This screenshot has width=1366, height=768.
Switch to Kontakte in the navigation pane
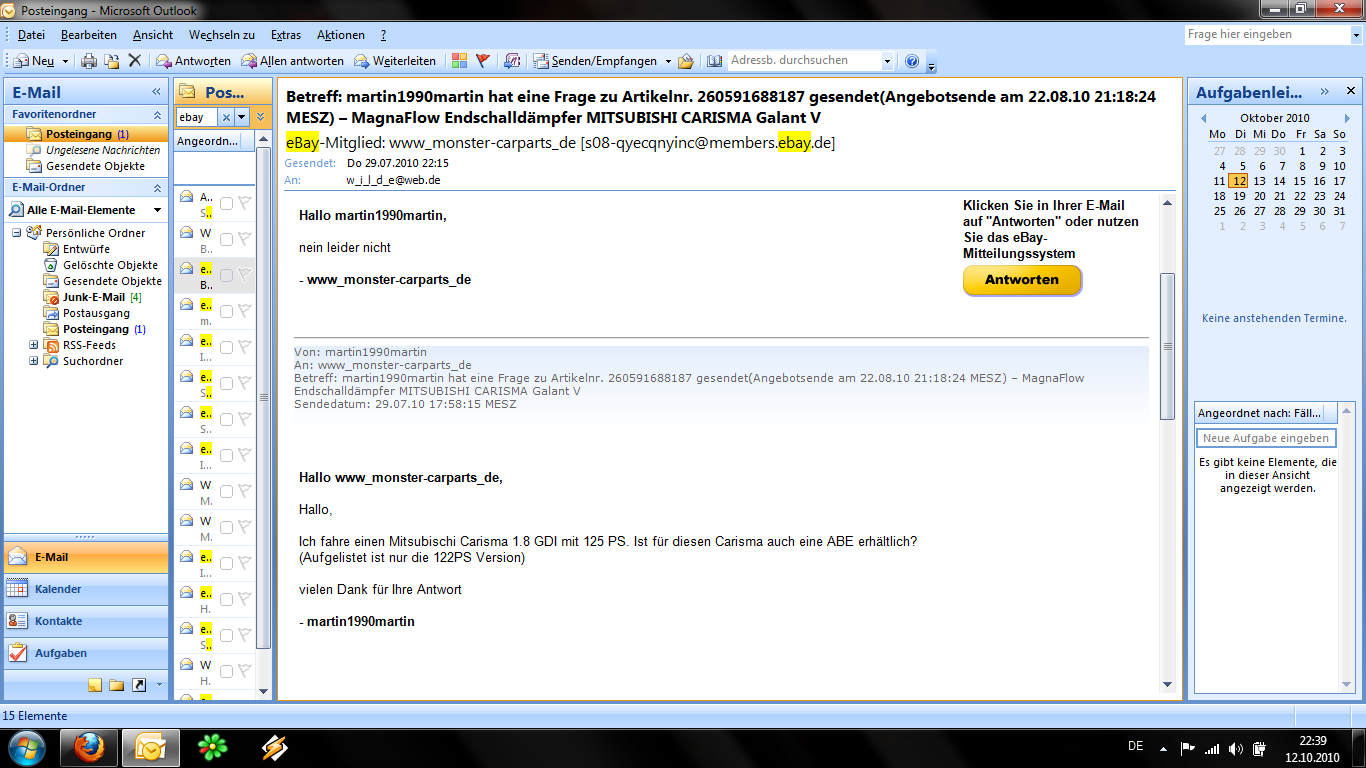pos(86,621)
